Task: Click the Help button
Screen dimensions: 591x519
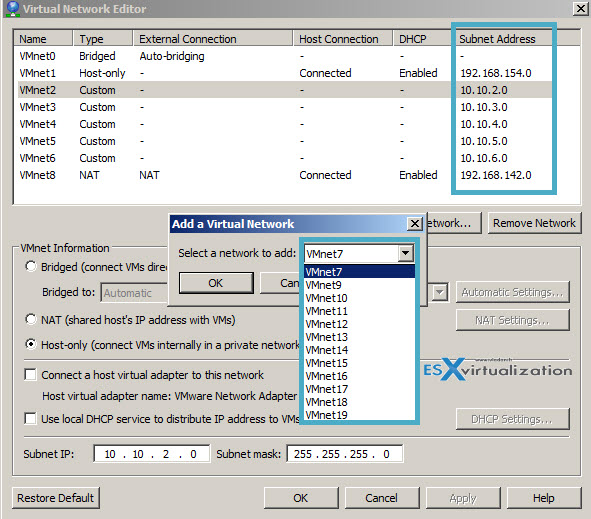Action: click(544, 498)
